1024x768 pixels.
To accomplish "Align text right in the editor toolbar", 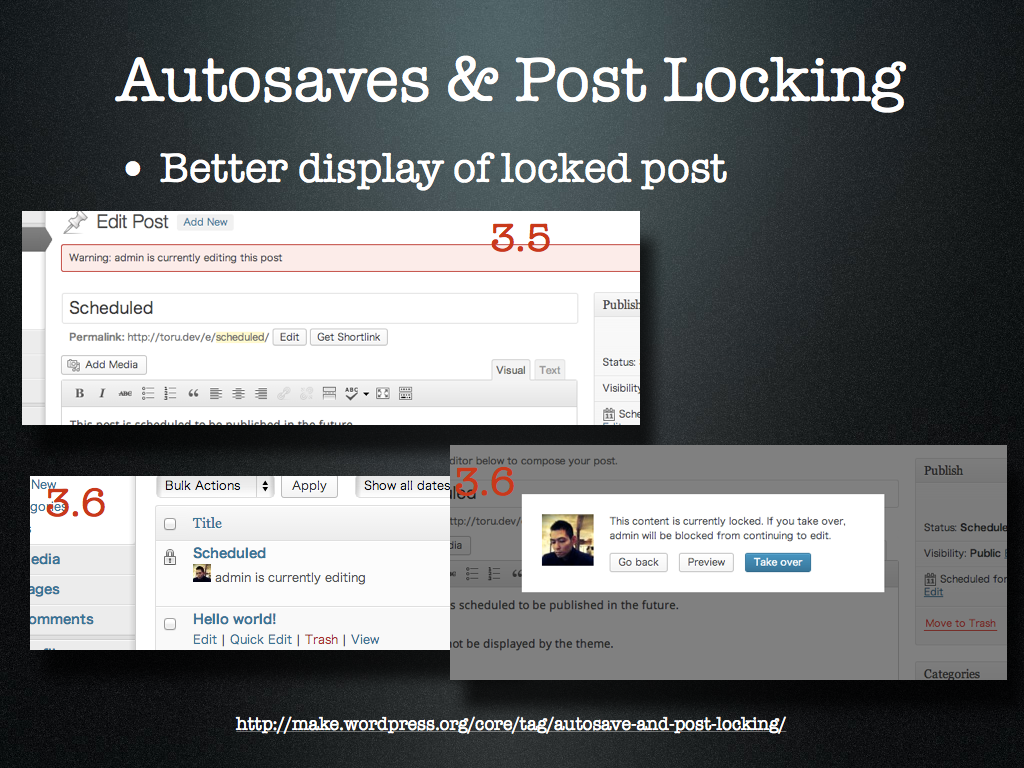I will coord(261,393).
